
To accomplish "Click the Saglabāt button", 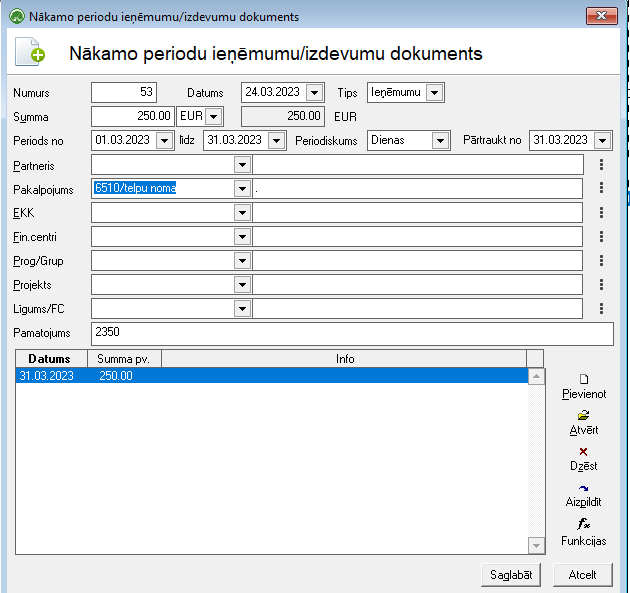I will tap(511, 575).
